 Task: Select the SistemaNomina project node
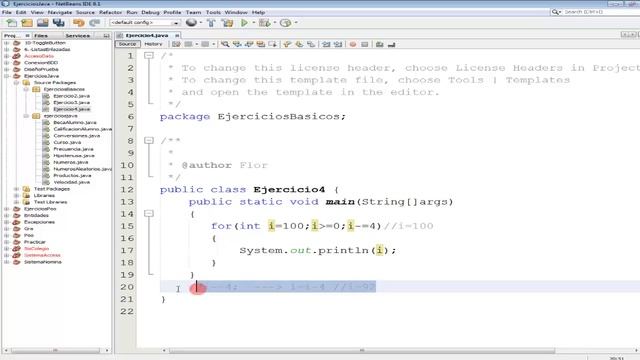click(x=42, y=262)
